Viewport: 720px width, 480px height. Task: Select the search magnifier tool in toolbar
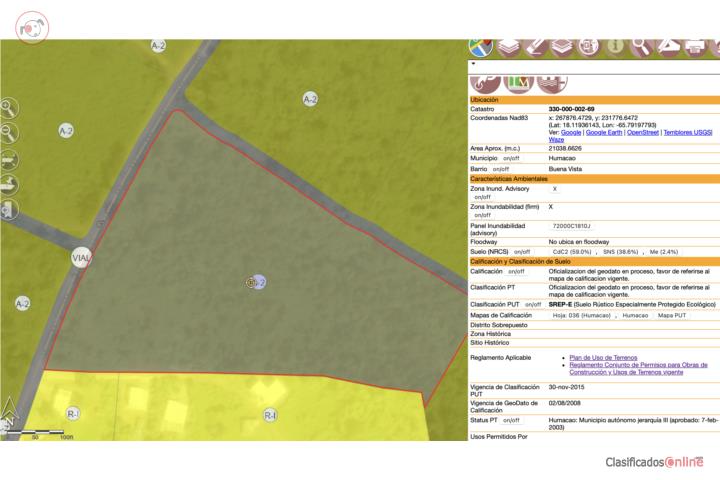[641, 47]
